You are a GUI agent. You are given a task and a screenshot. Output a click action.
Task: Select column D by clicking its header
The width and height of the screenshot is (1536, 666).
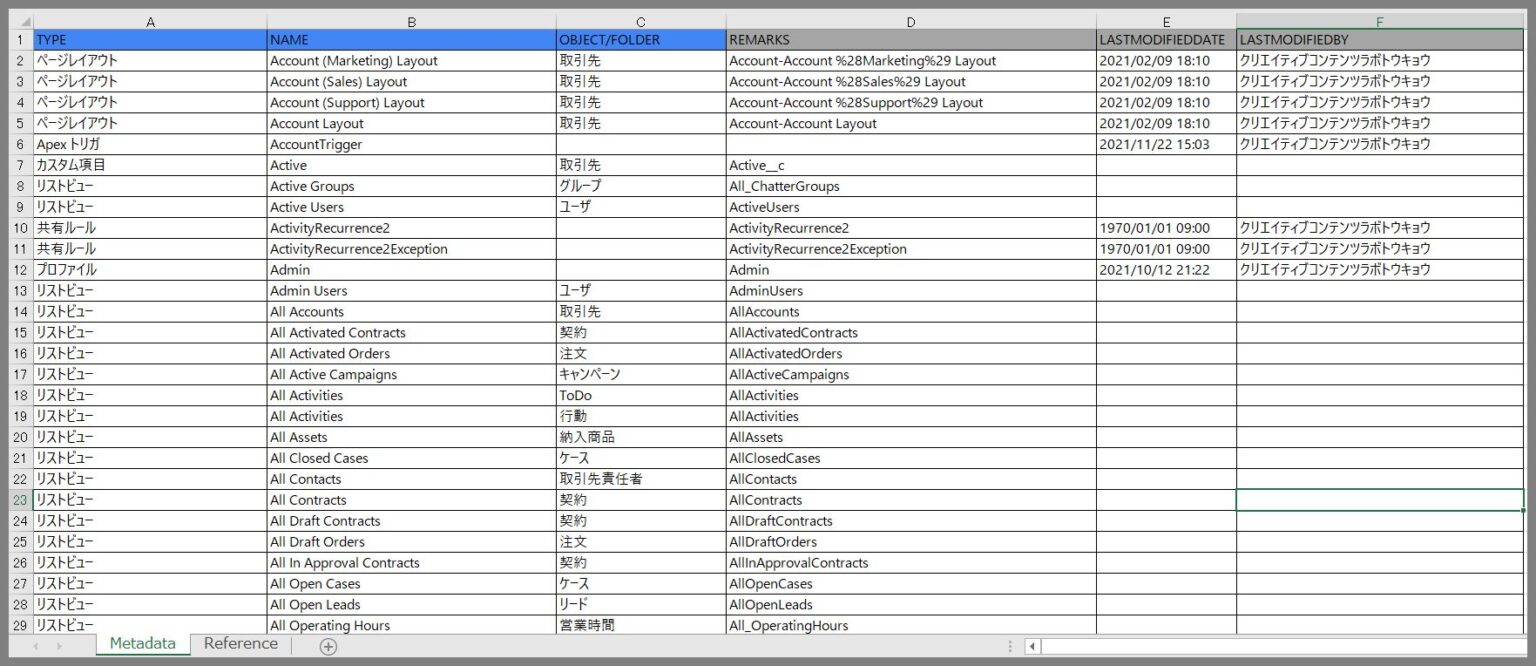point(910,21)
